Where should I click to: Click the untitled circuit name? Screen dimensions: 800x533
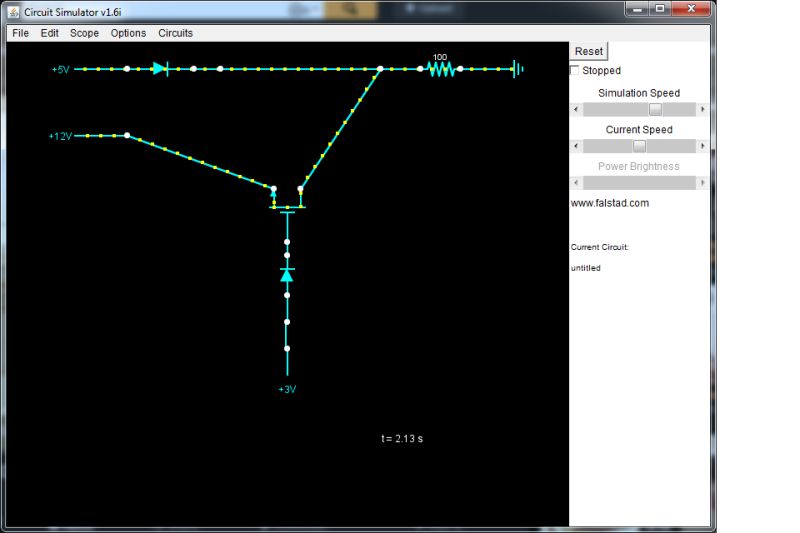click(586, 268)
